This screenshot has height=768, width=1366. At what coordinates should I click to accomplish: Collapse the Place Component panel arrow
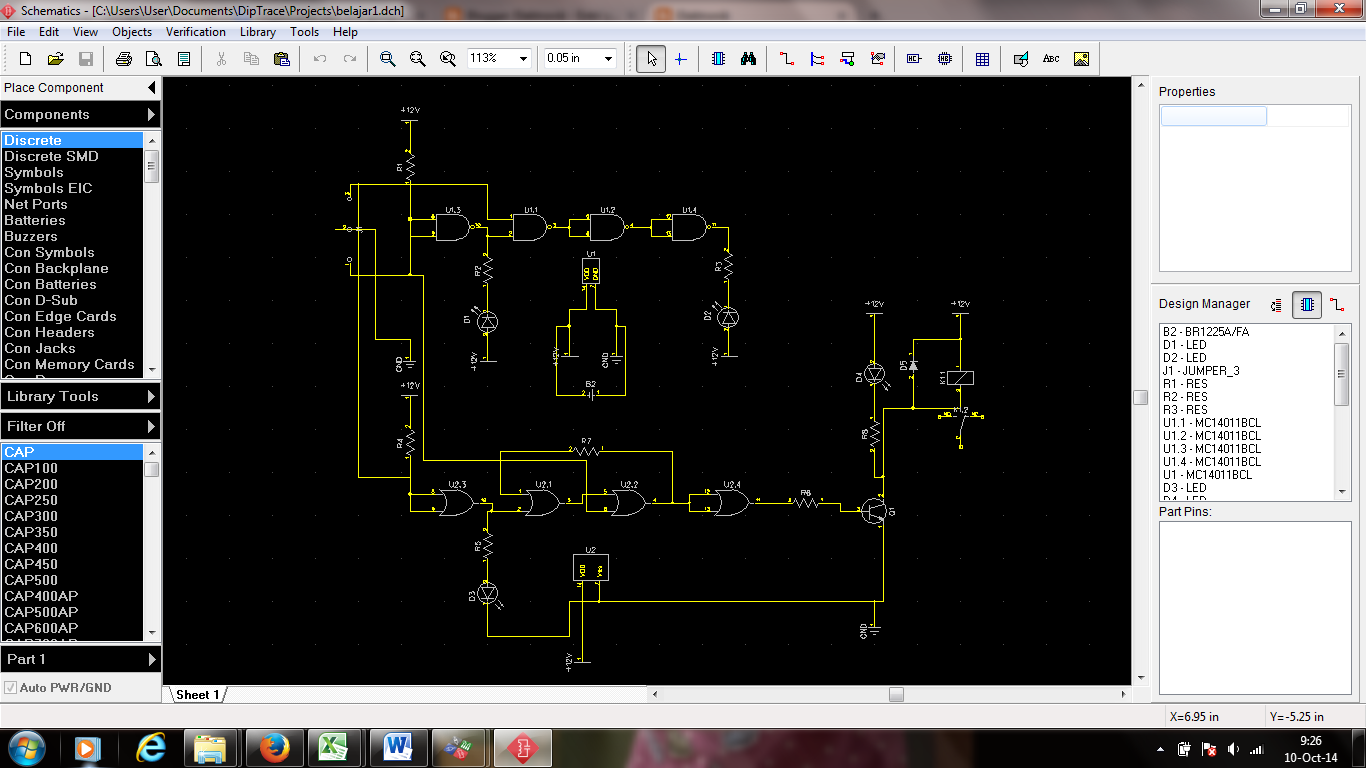pos(151,87)
